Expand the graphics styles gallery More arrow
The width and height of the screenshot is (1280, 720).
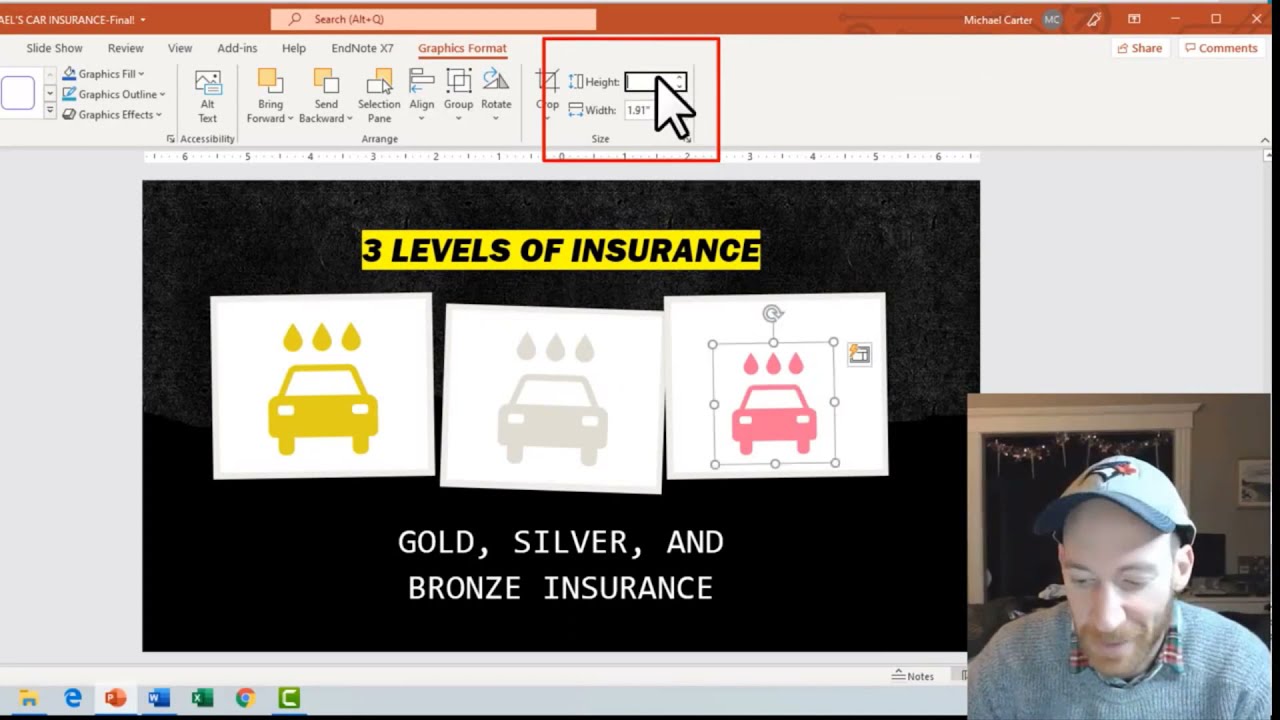[50, 112]
